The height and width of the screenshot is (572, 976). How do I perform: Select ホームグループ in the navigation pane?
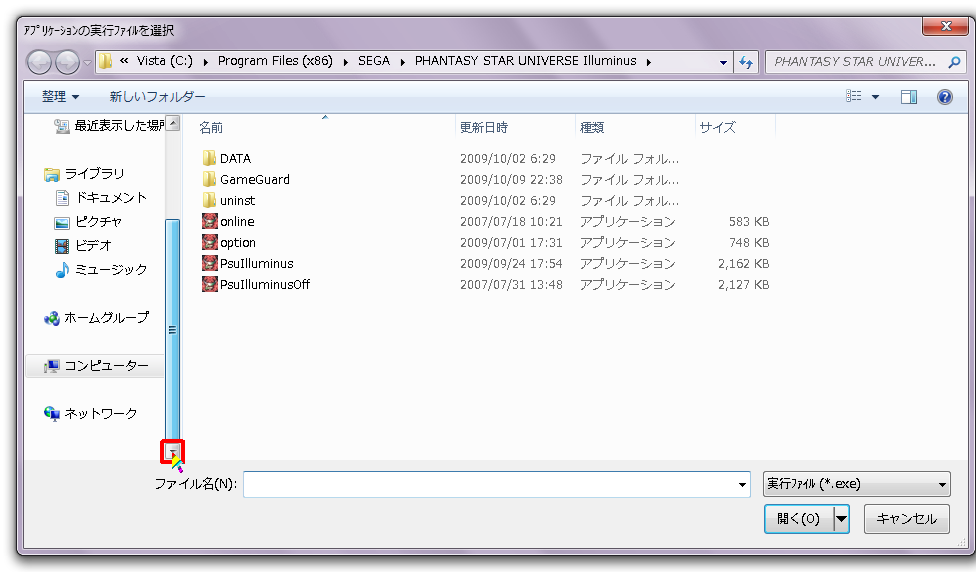click(97, 317)
